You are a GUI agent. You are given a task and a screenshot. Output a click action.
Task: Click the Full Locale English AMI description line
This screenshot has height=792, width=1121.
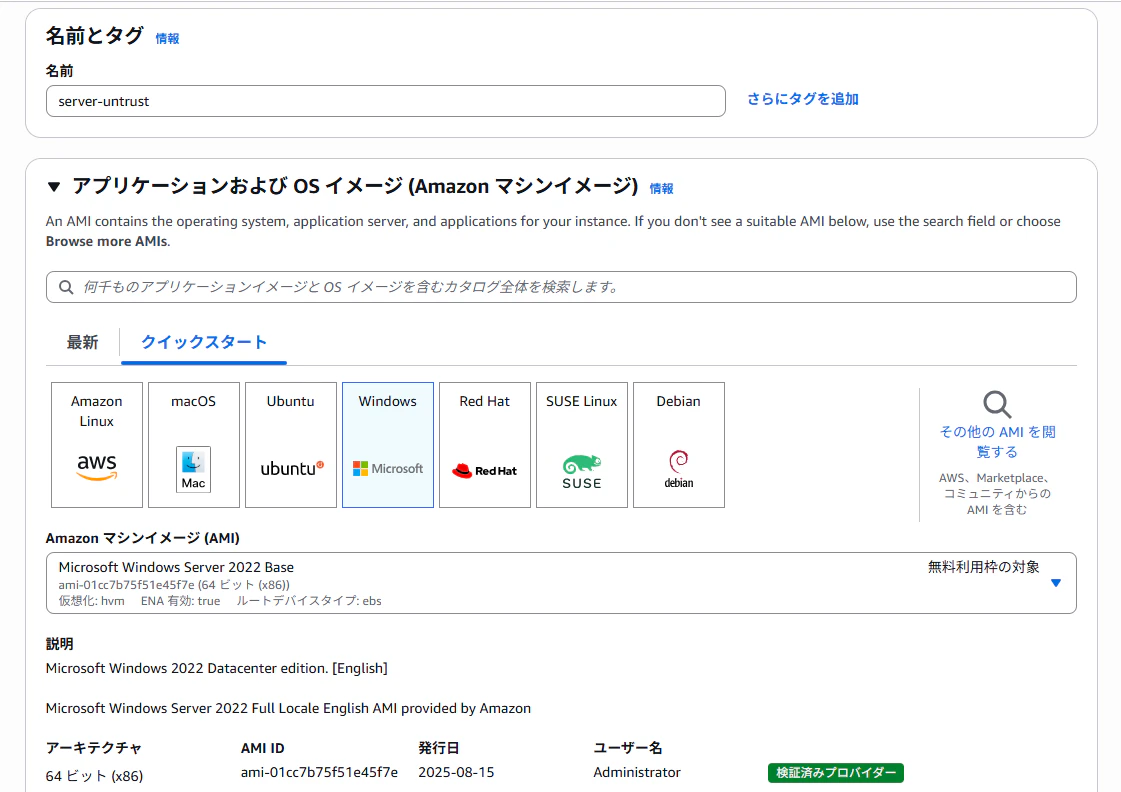[x=288, y=708]
